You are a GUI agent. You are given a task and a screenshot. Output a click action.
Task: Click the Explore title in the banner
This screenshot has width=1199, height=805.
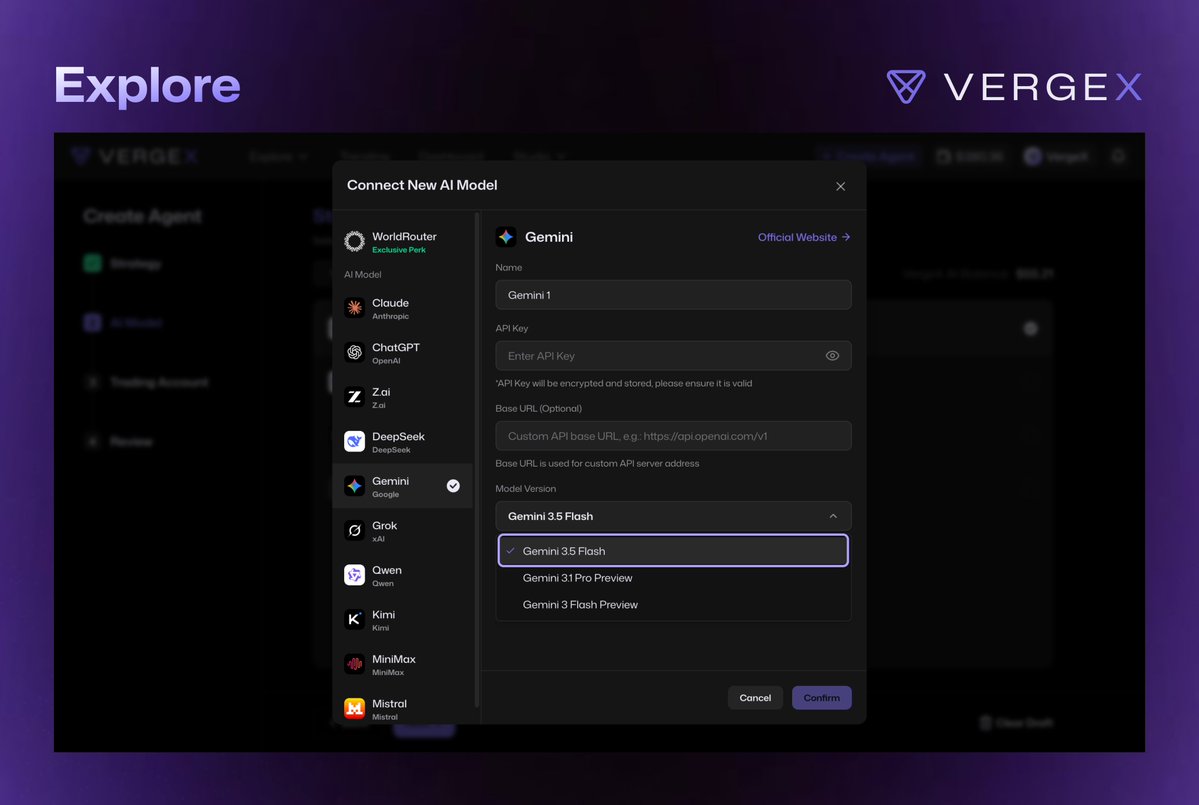(x=147, y=85)
